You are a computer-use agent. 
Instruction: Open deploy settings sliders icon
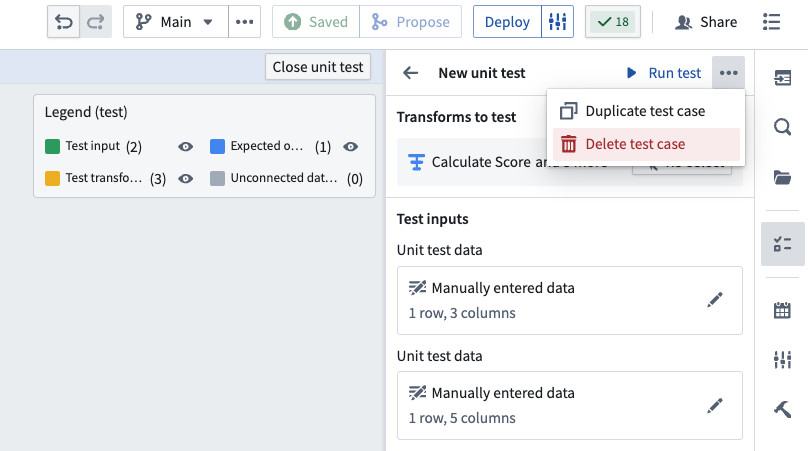pos(558,22)
